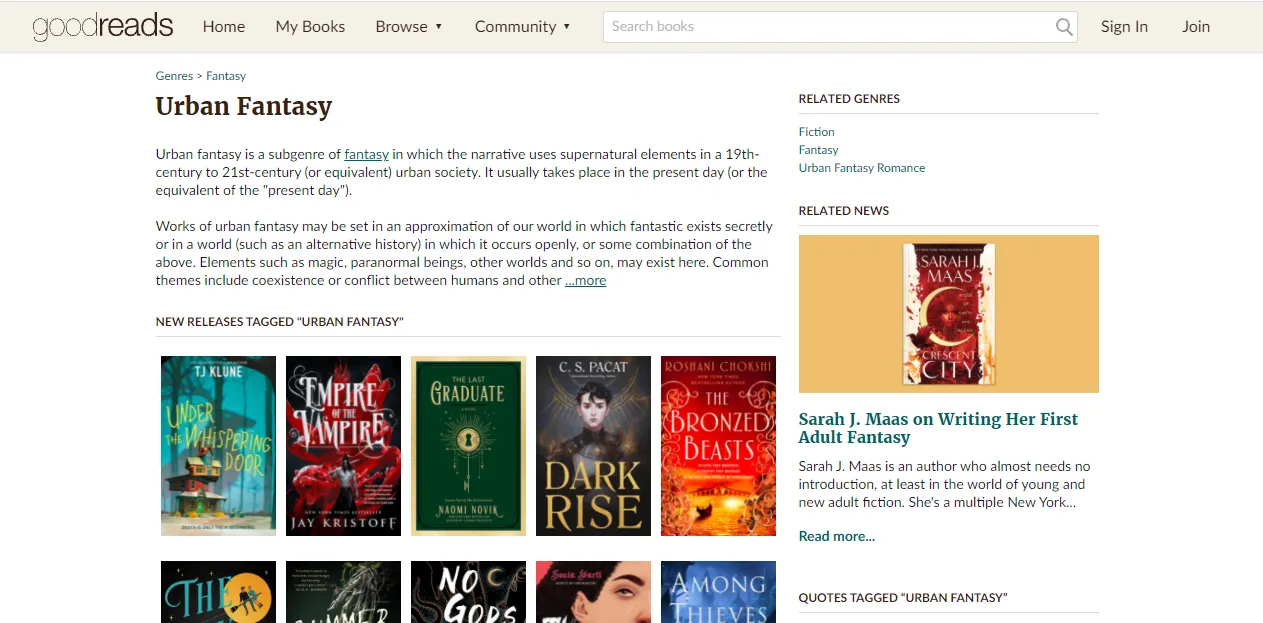The width and height of the screenshot is (1263, 623).
Task: Open the Fiction related genre
Action: click(816, 132)
